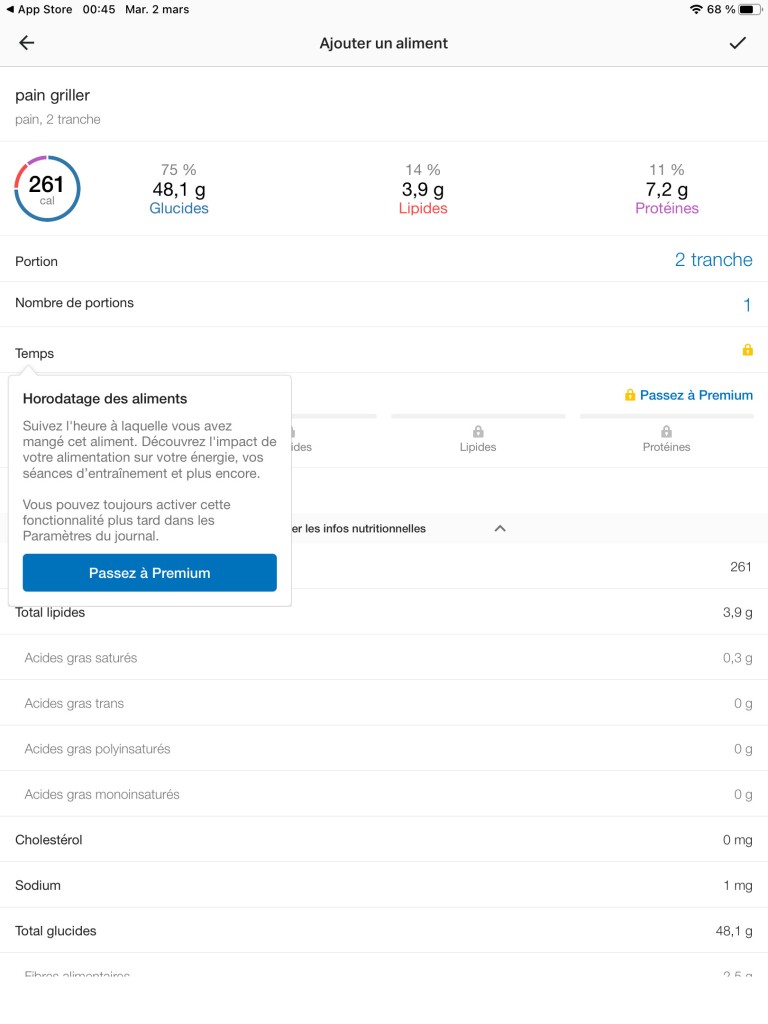Tap the lock icon above Lipides goal
This screenshot has width=768, height=1024.
pos(478,432)
